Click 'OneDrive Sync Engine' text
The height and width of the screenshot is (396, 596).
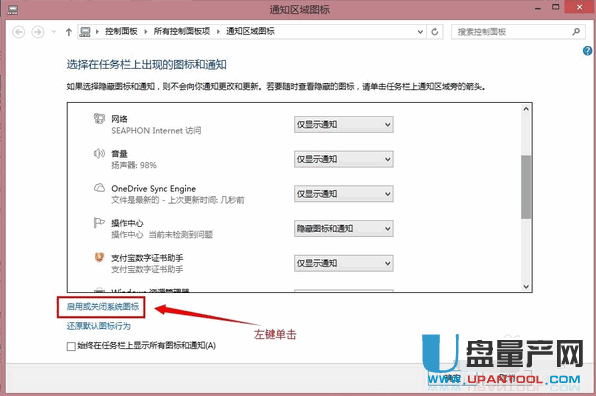154,188
